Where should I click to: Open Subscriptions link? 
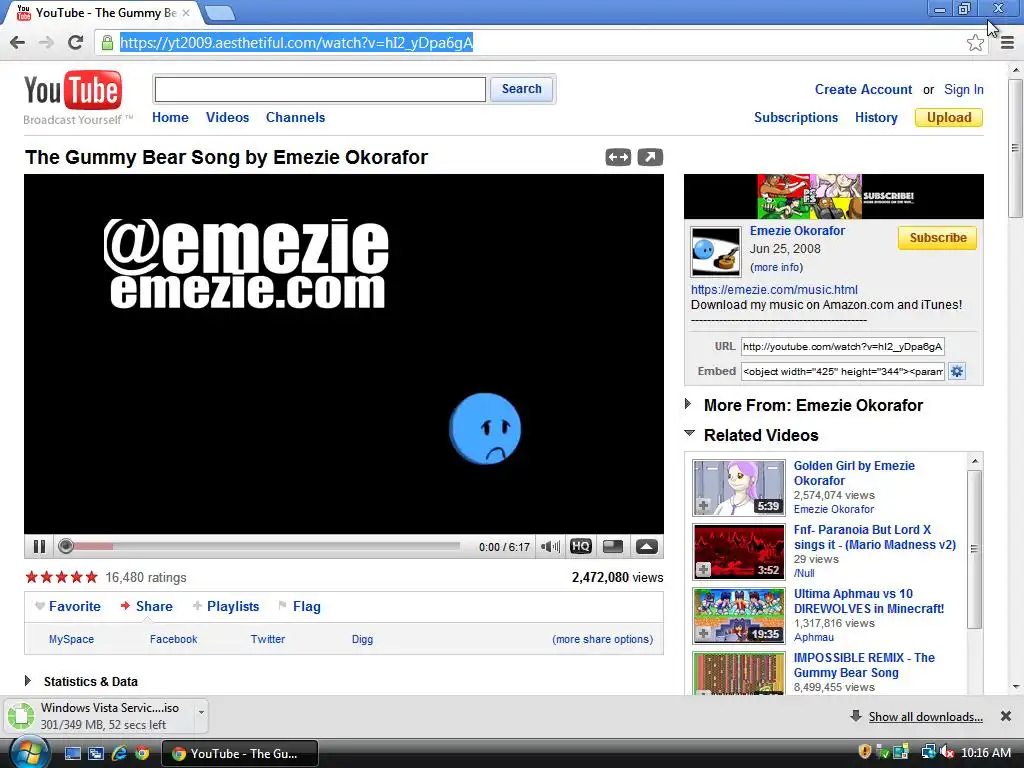[x=796, y=118]
